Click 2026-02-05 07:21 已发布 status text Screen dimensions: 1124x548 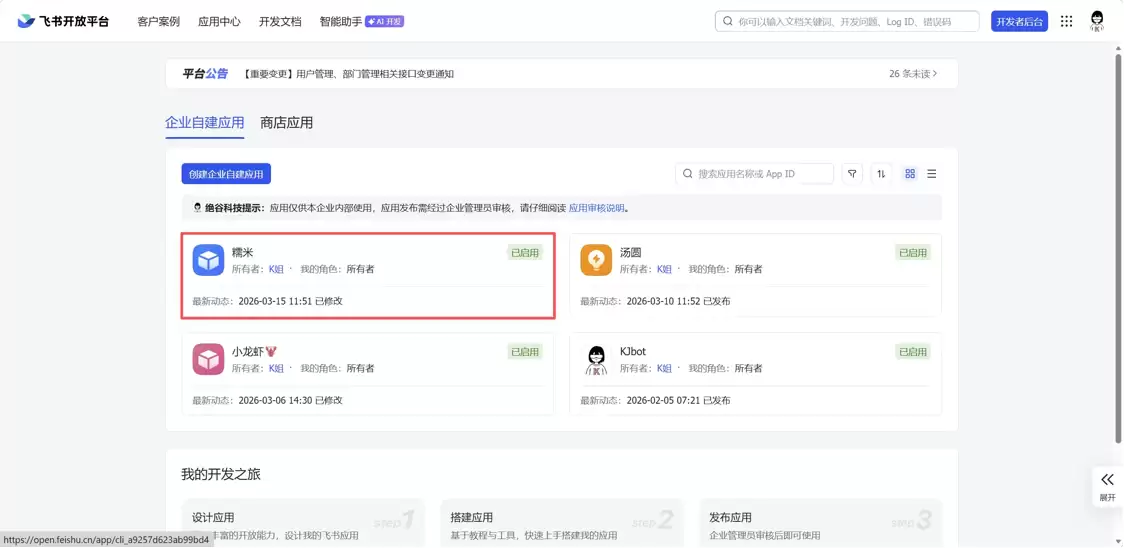point(679,400)
